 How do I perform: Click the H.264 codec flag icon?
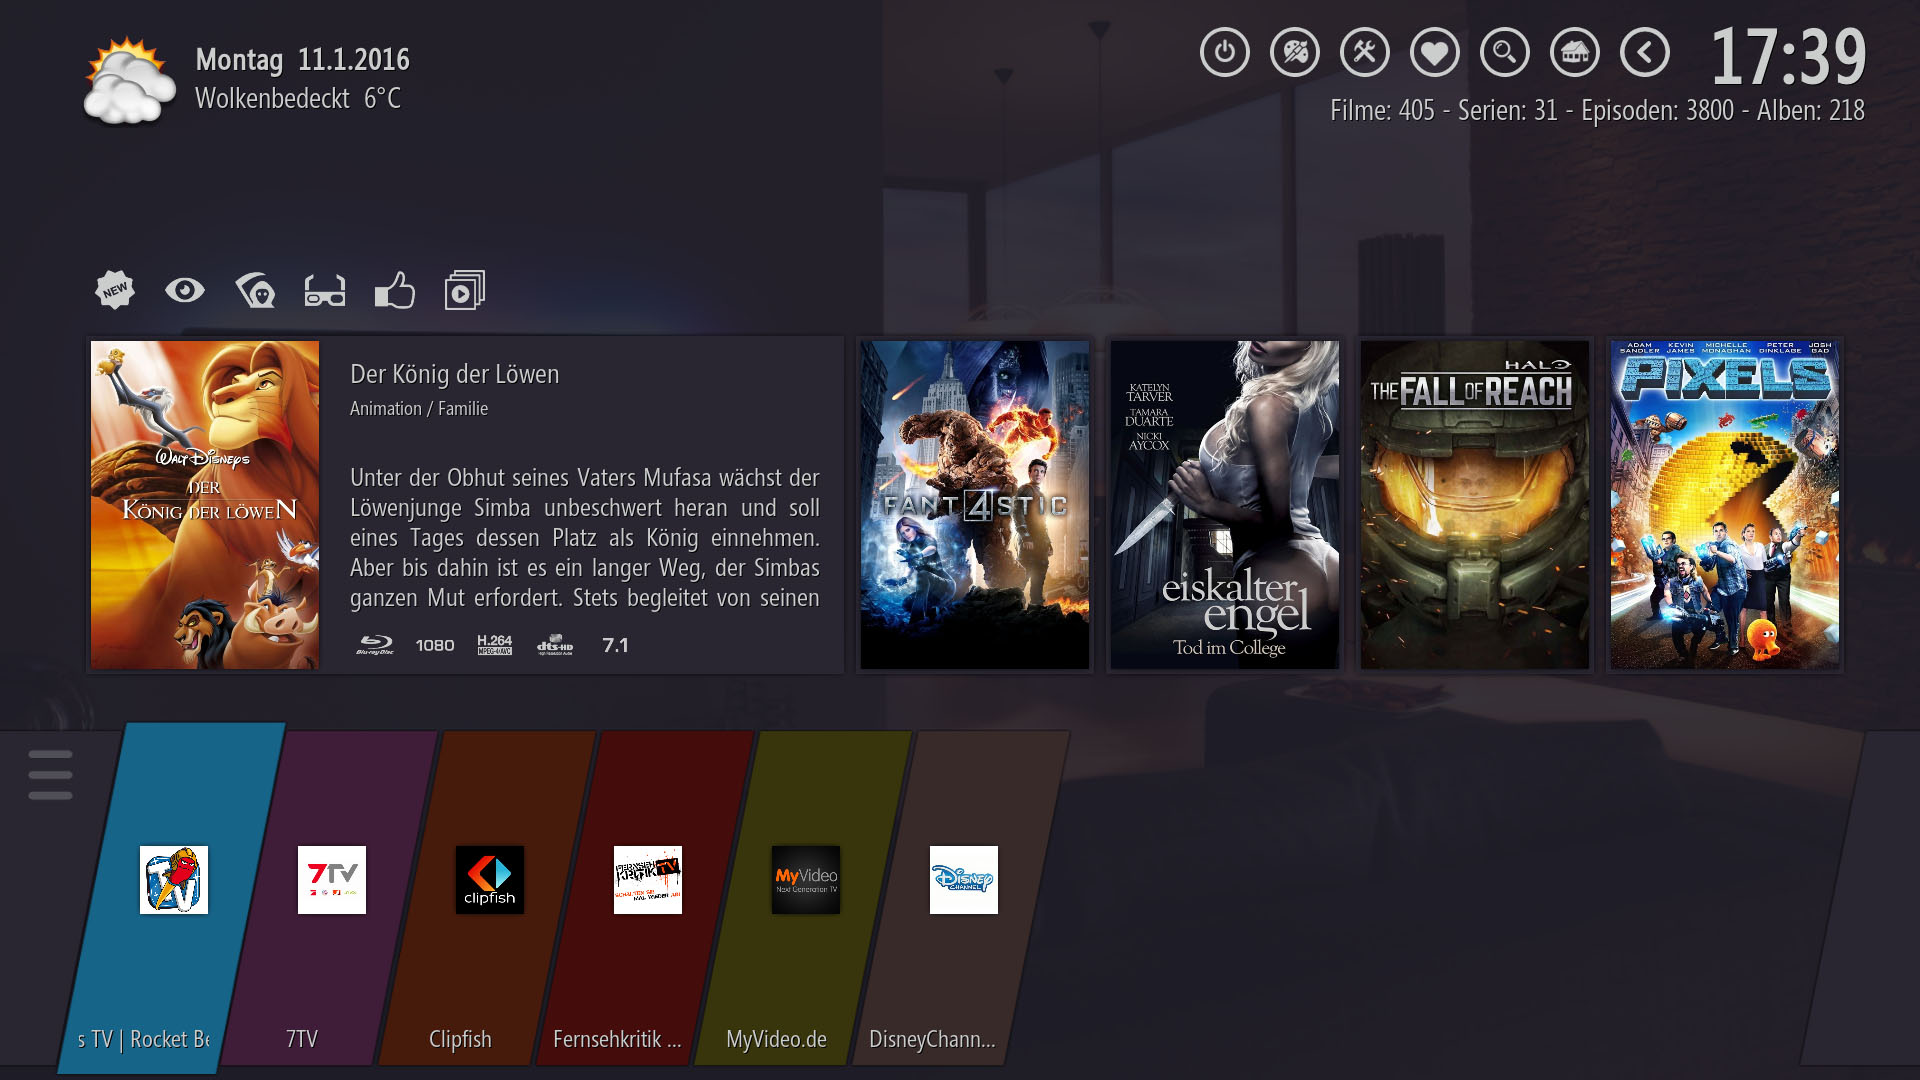tap(495, 645)
